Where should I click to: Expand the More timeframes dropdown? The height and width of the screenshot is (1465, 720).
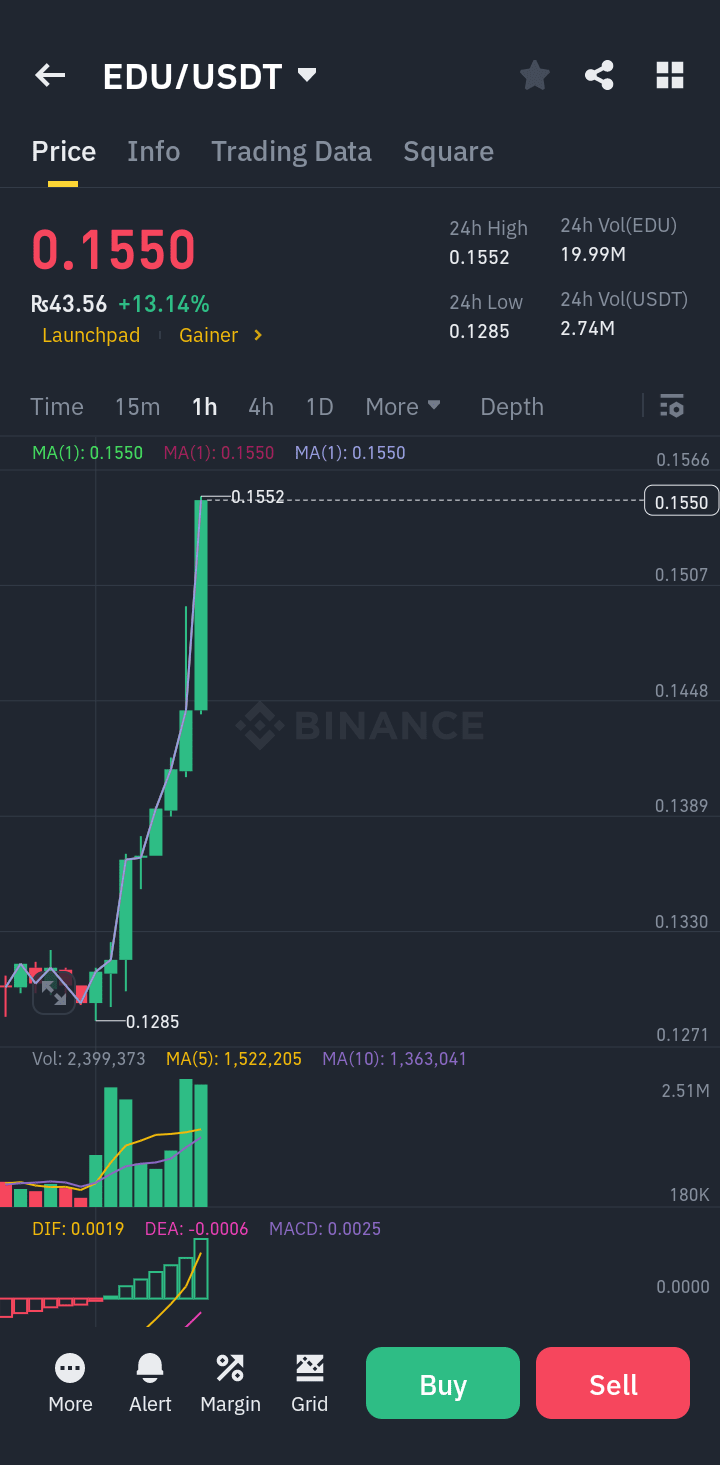pyautogui.click(x=403, y=407)
